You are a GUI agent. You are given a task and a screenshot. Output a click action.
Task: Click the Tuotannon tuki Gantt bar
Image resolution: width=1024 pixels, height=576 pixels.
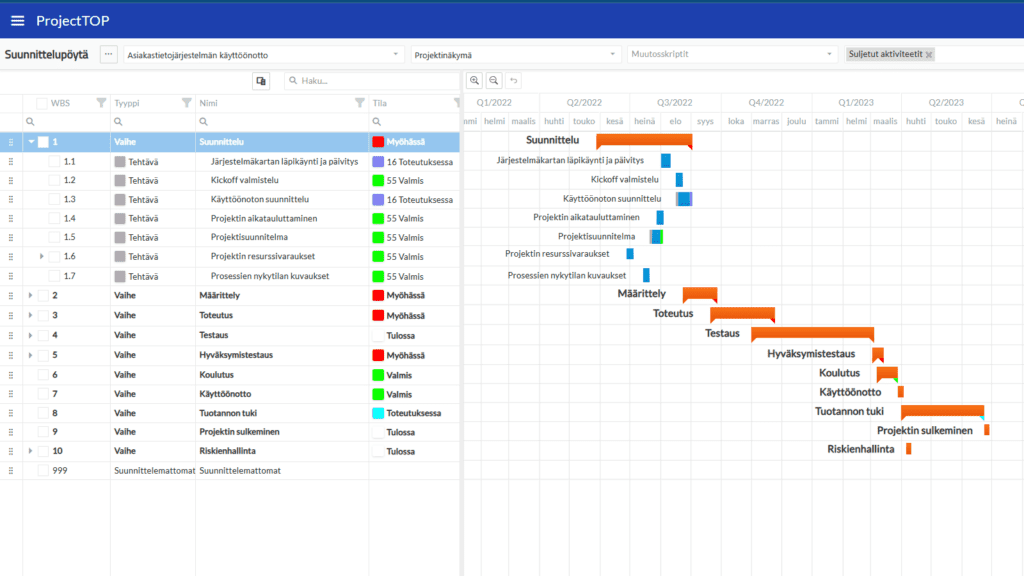pos(942,411)
